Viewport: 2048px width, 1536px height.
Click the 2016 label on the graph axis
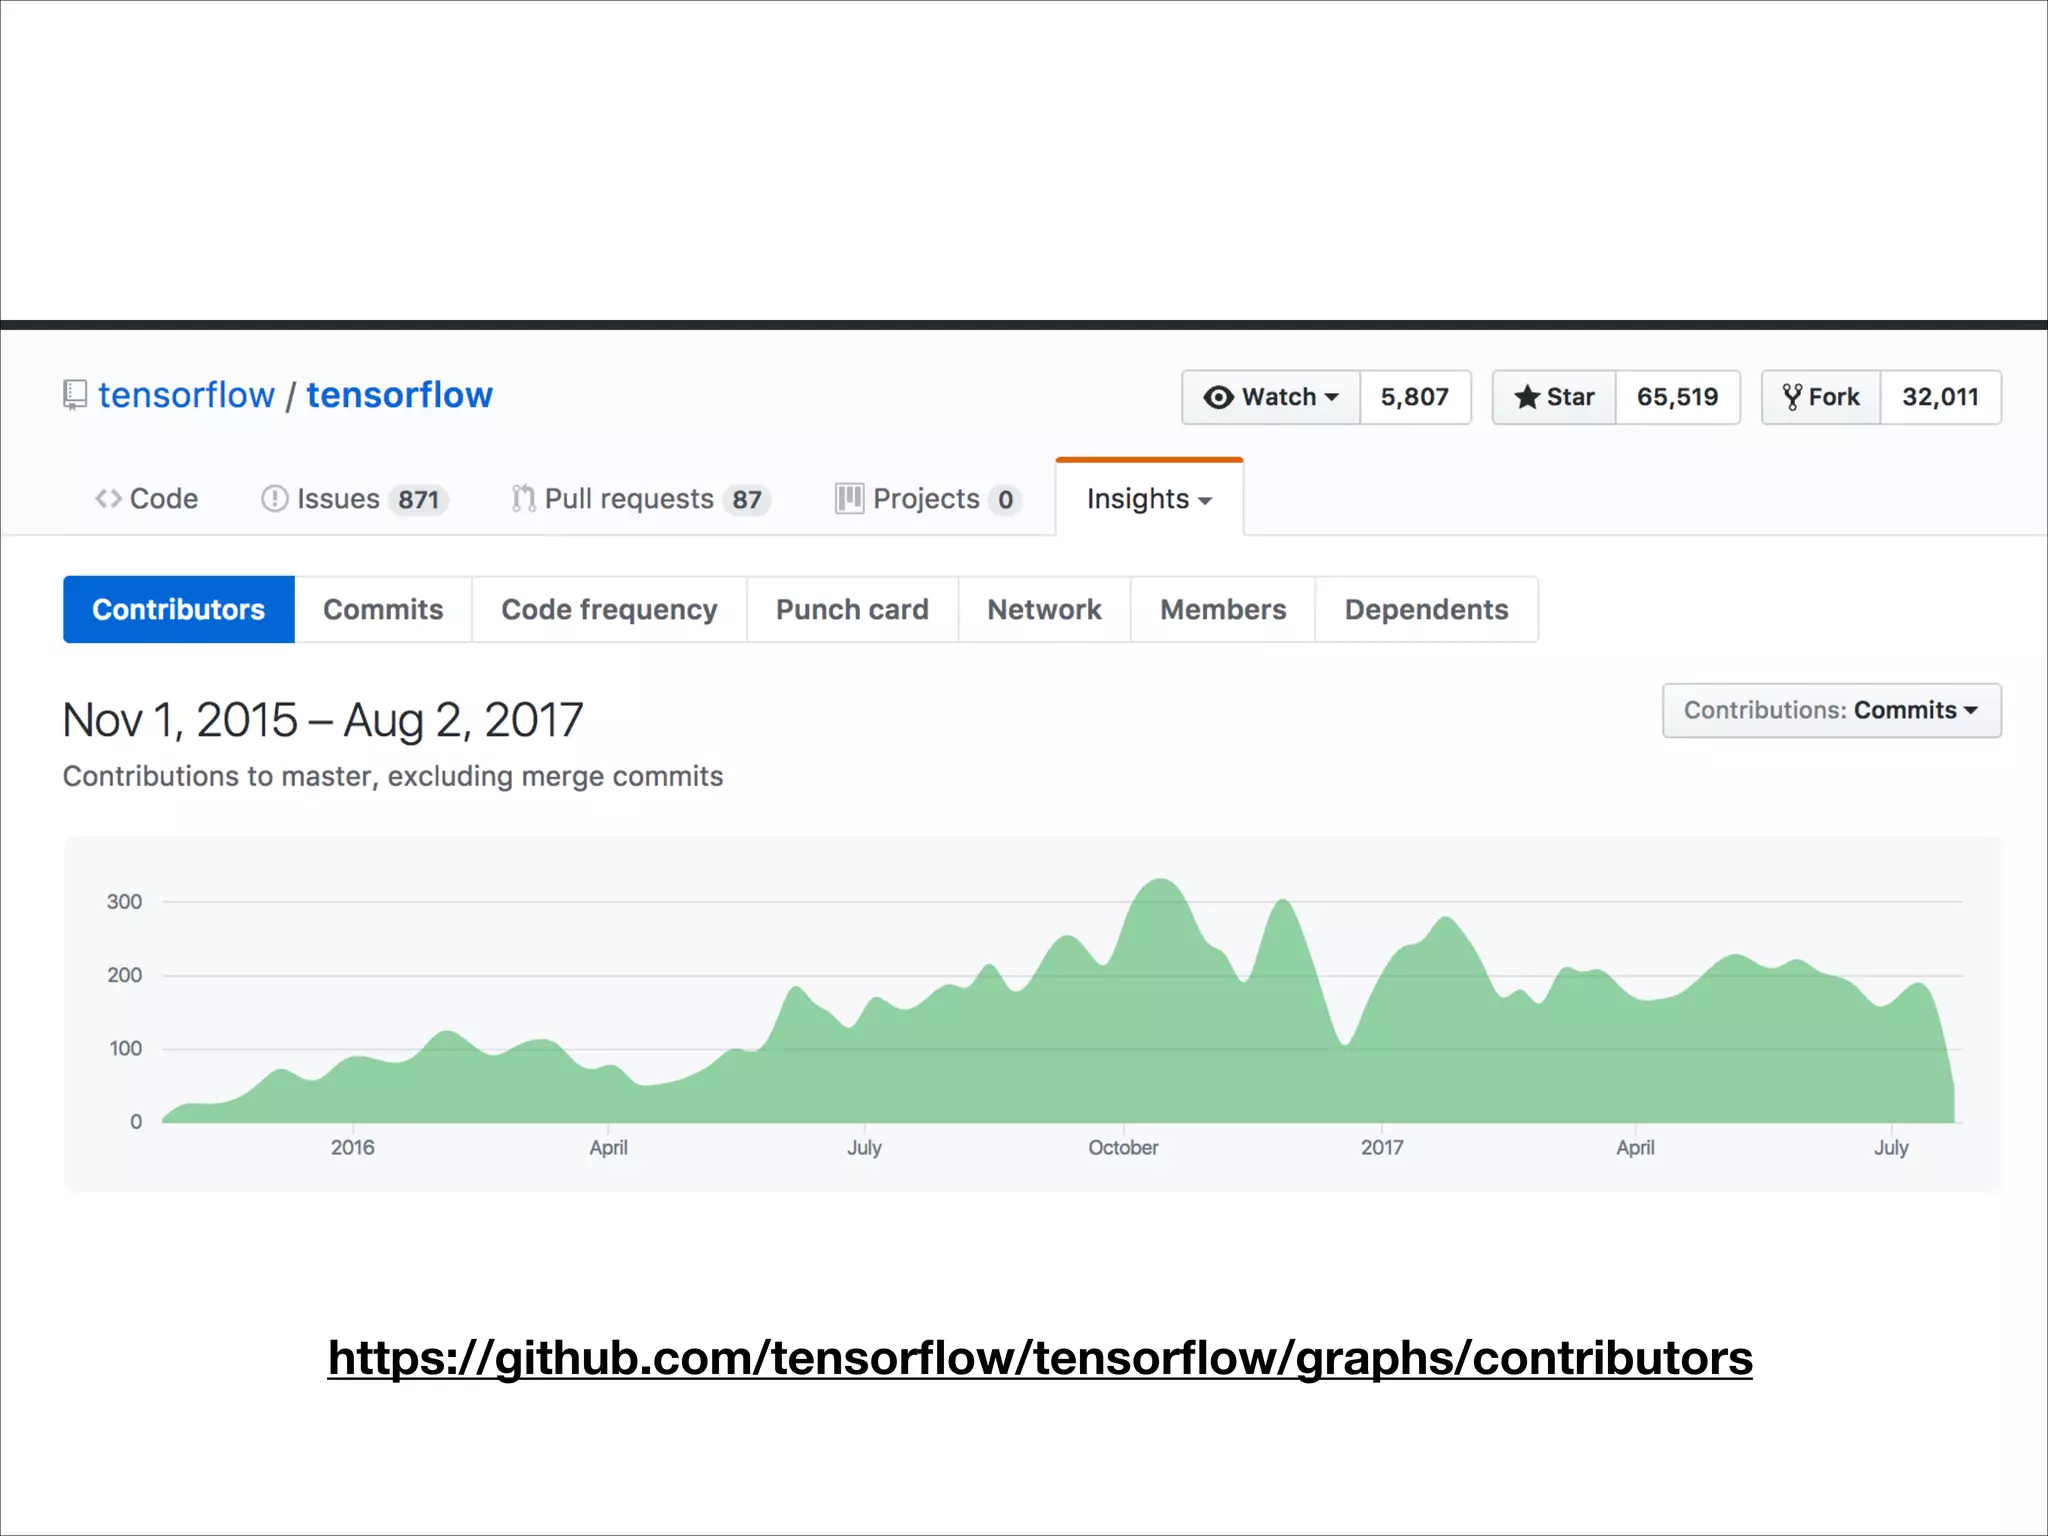353,1147
